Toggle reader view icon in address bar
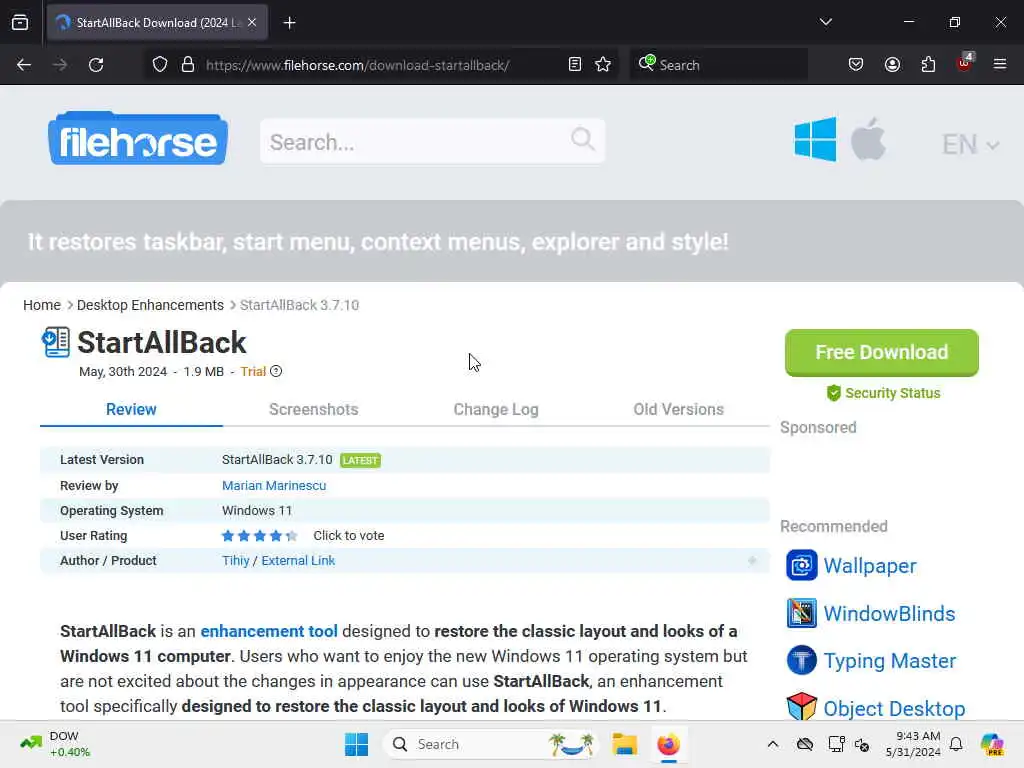This screenshot has width=1024, height=768. click(x=575, y=65)
